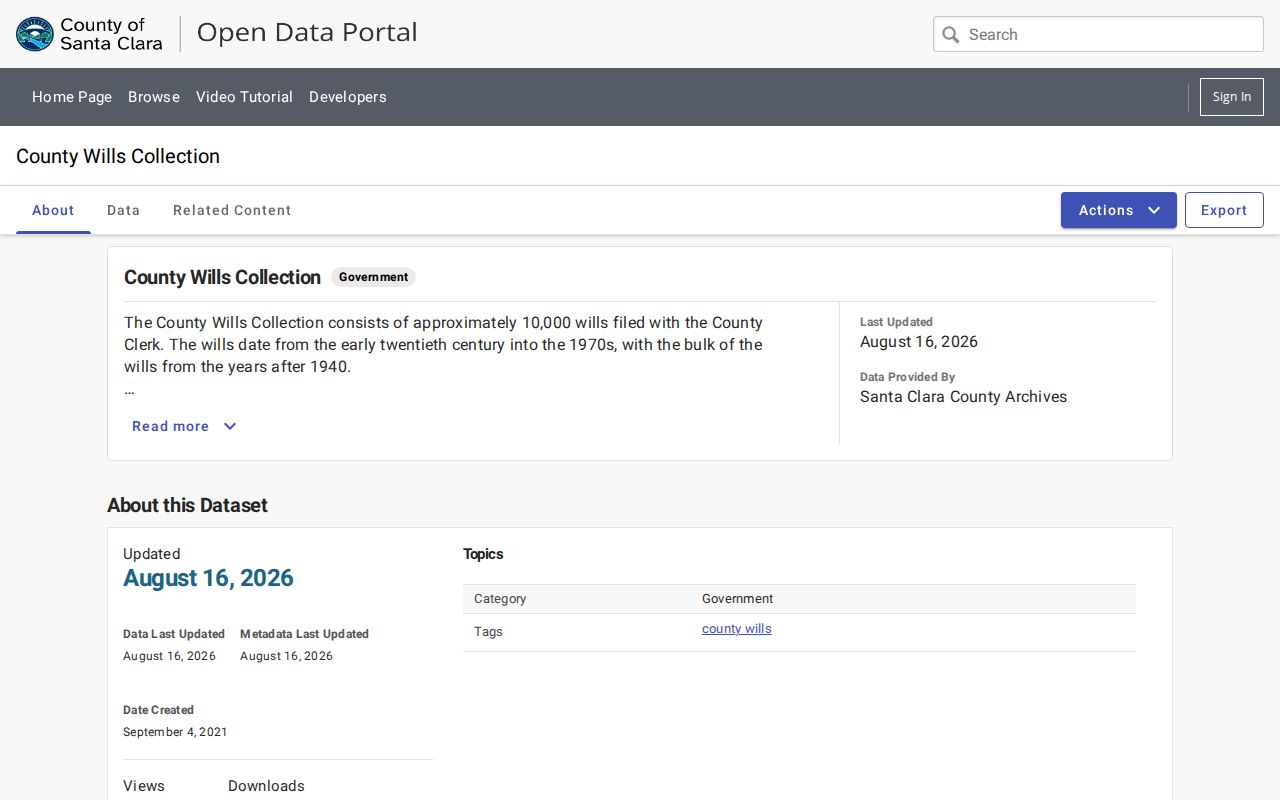The width and height of the screenshot is (1280, 800).
Task: Click the Read more chevron icon
Action: coord(230,426)
